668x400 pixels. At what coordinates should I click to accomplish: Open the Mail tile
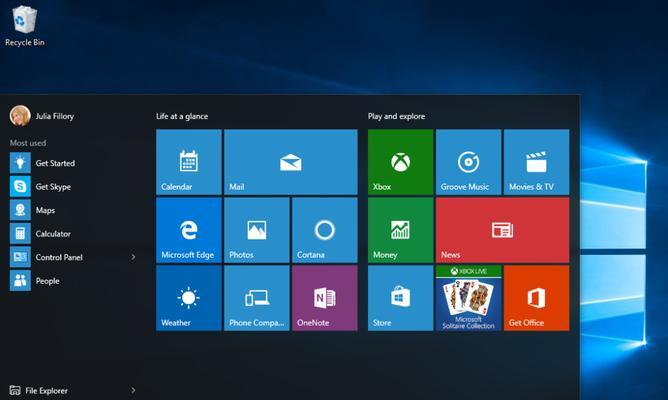291,162
